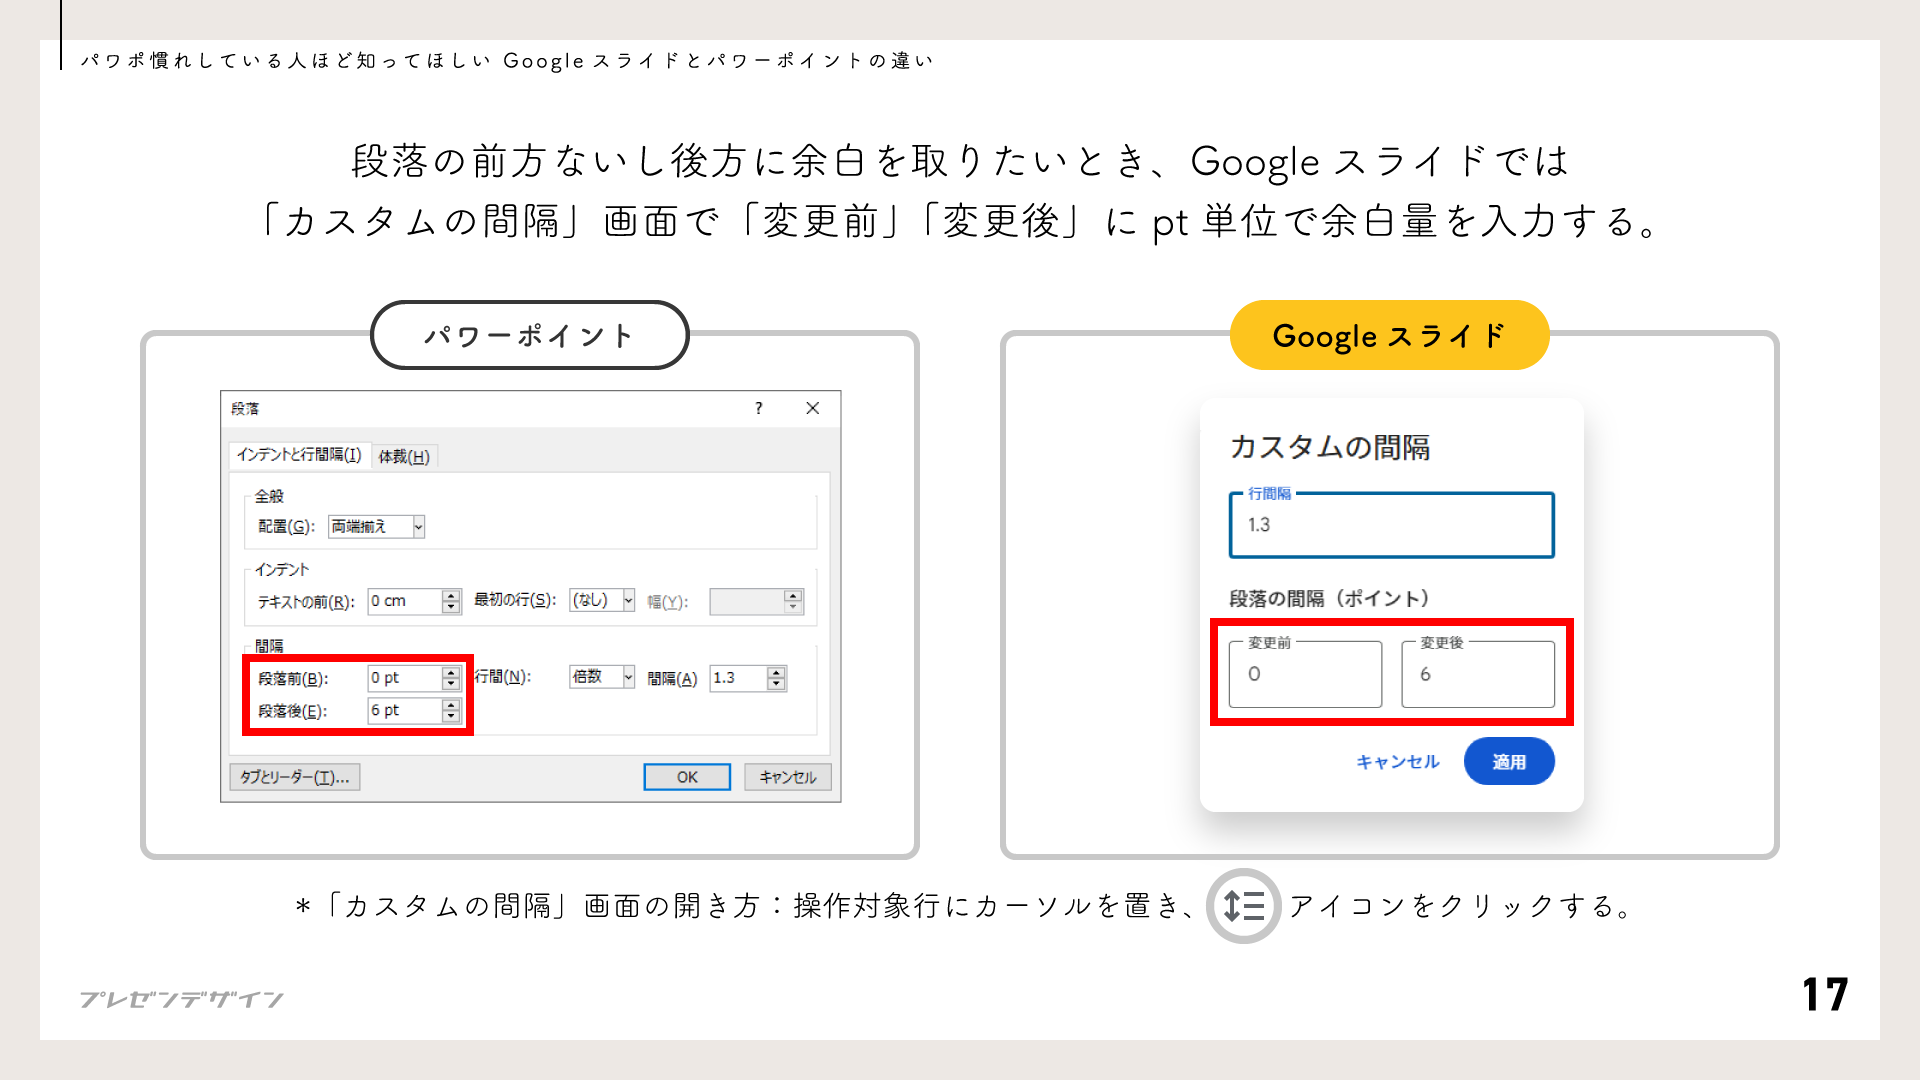This screenshot has height=1080, width=1920.
Task: Click the 間隔(A) 1.3 field
Action: click(738, 678)
